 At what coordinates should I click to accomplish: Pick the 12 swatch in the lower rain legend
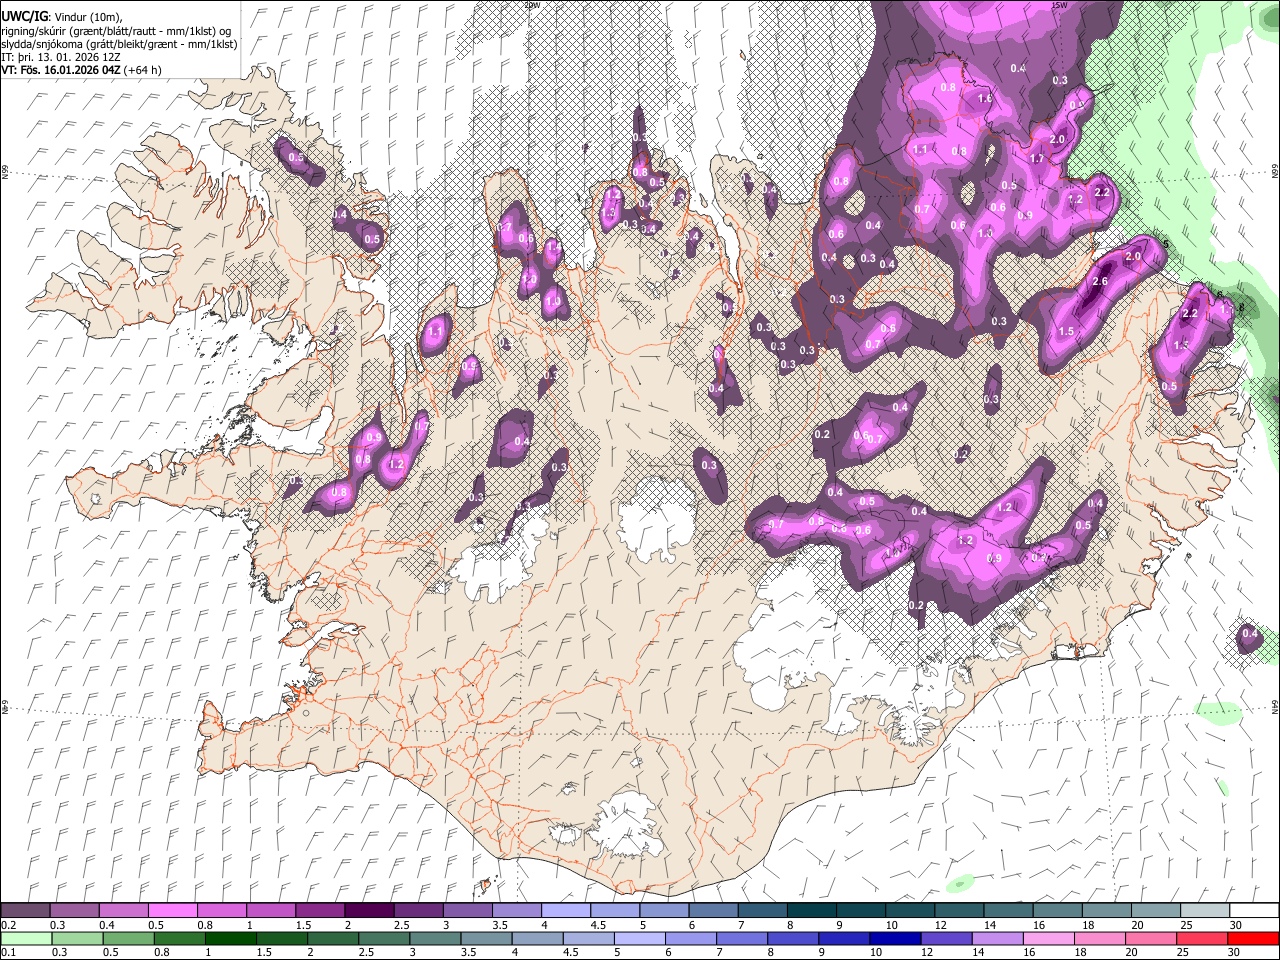tap(946, 939)
